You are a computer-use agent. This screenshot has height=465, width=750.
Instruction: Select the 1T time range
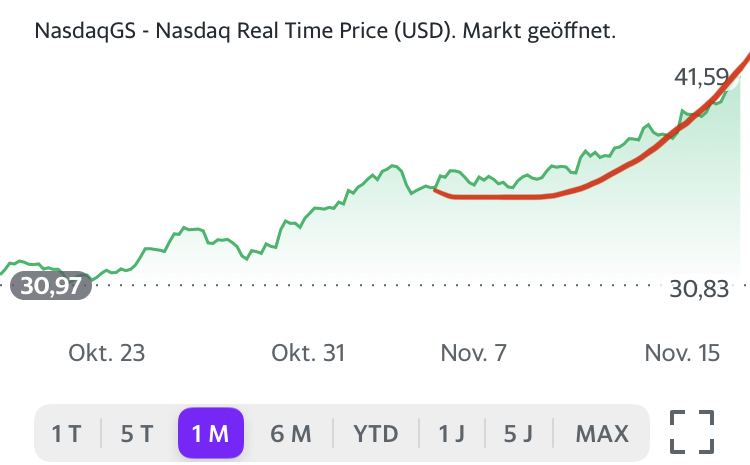67,434
